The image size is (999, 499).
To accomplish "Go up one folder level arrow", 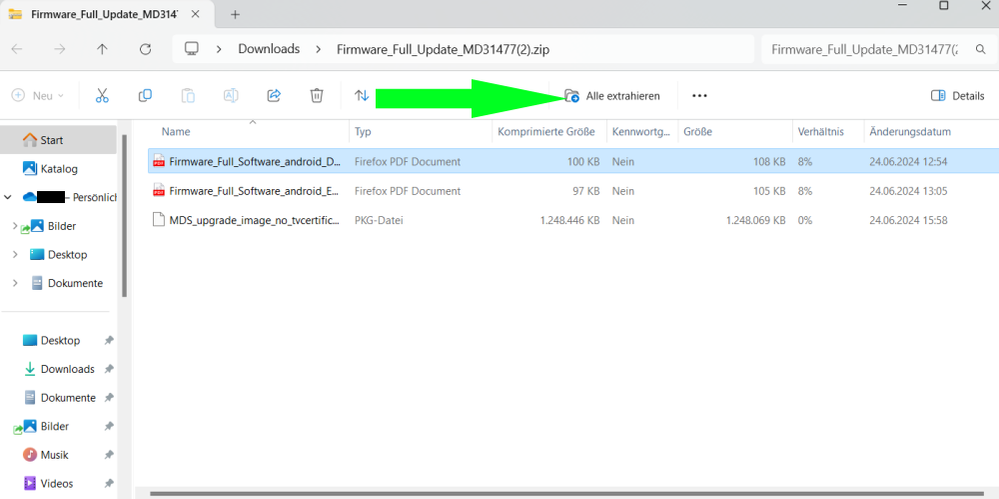I will click(102, 49).
